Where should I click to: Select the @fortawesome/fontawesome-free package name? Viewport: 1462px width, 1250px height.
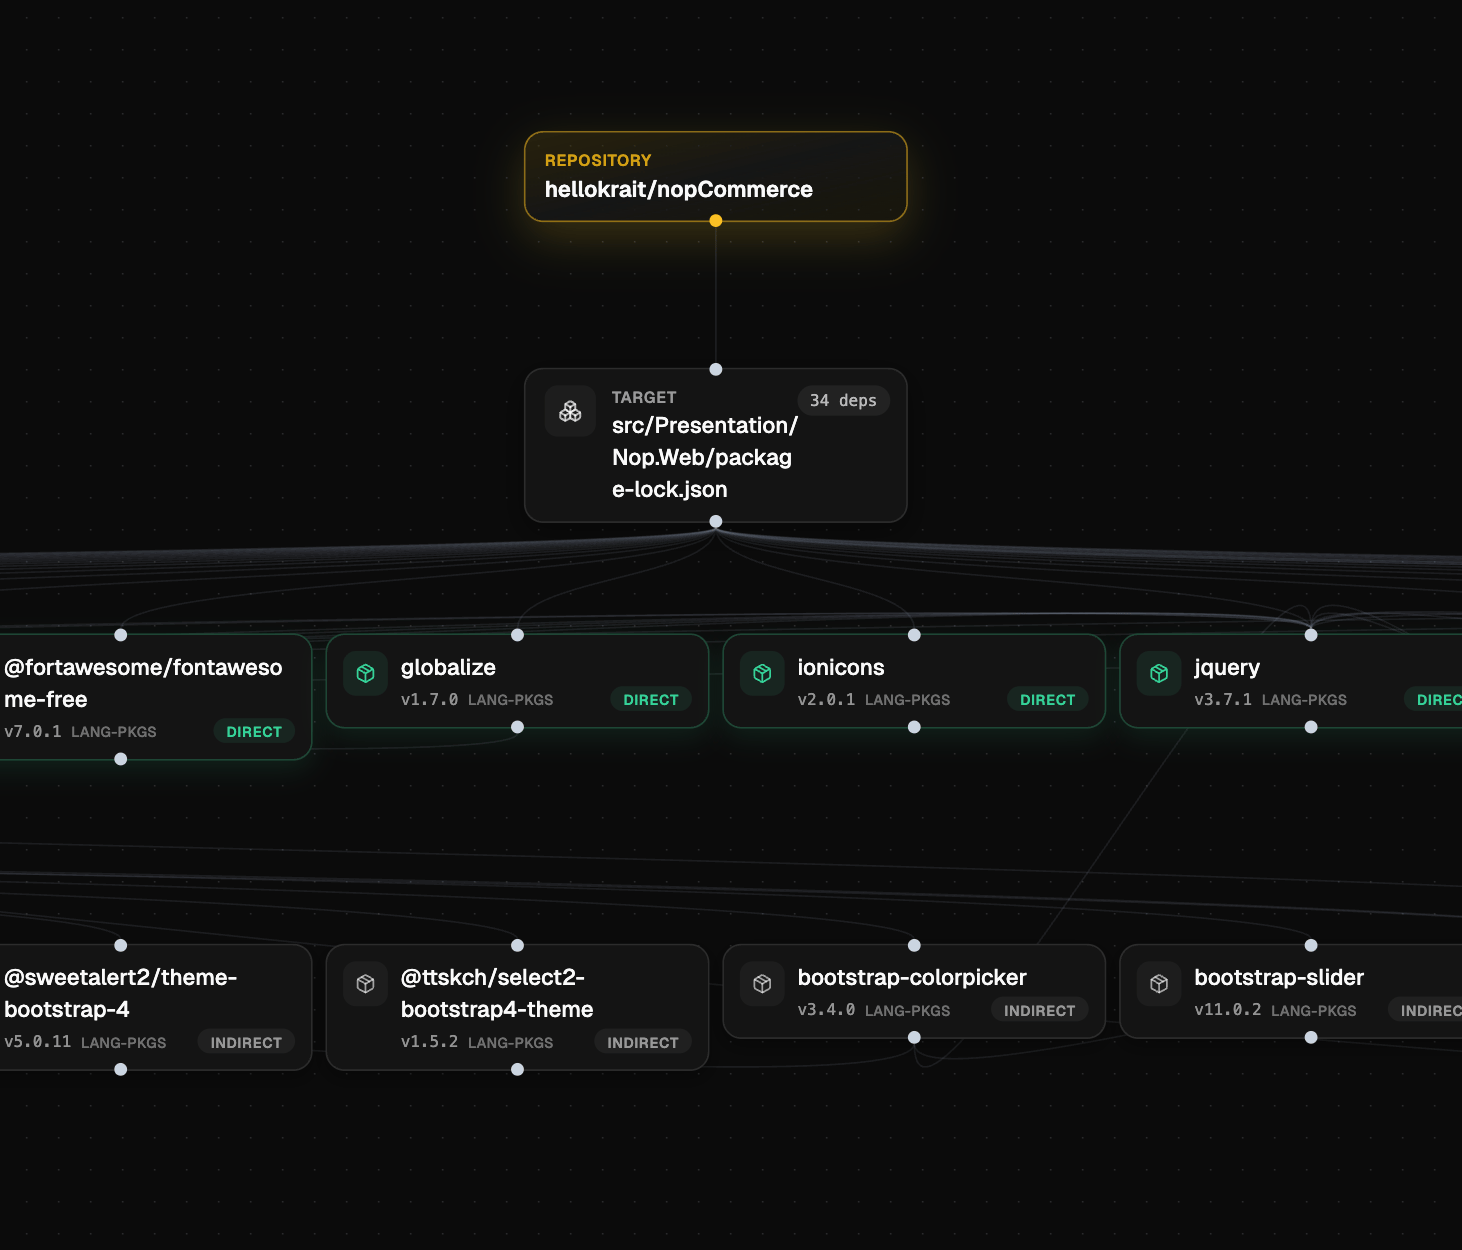click(x=143, y=683)
